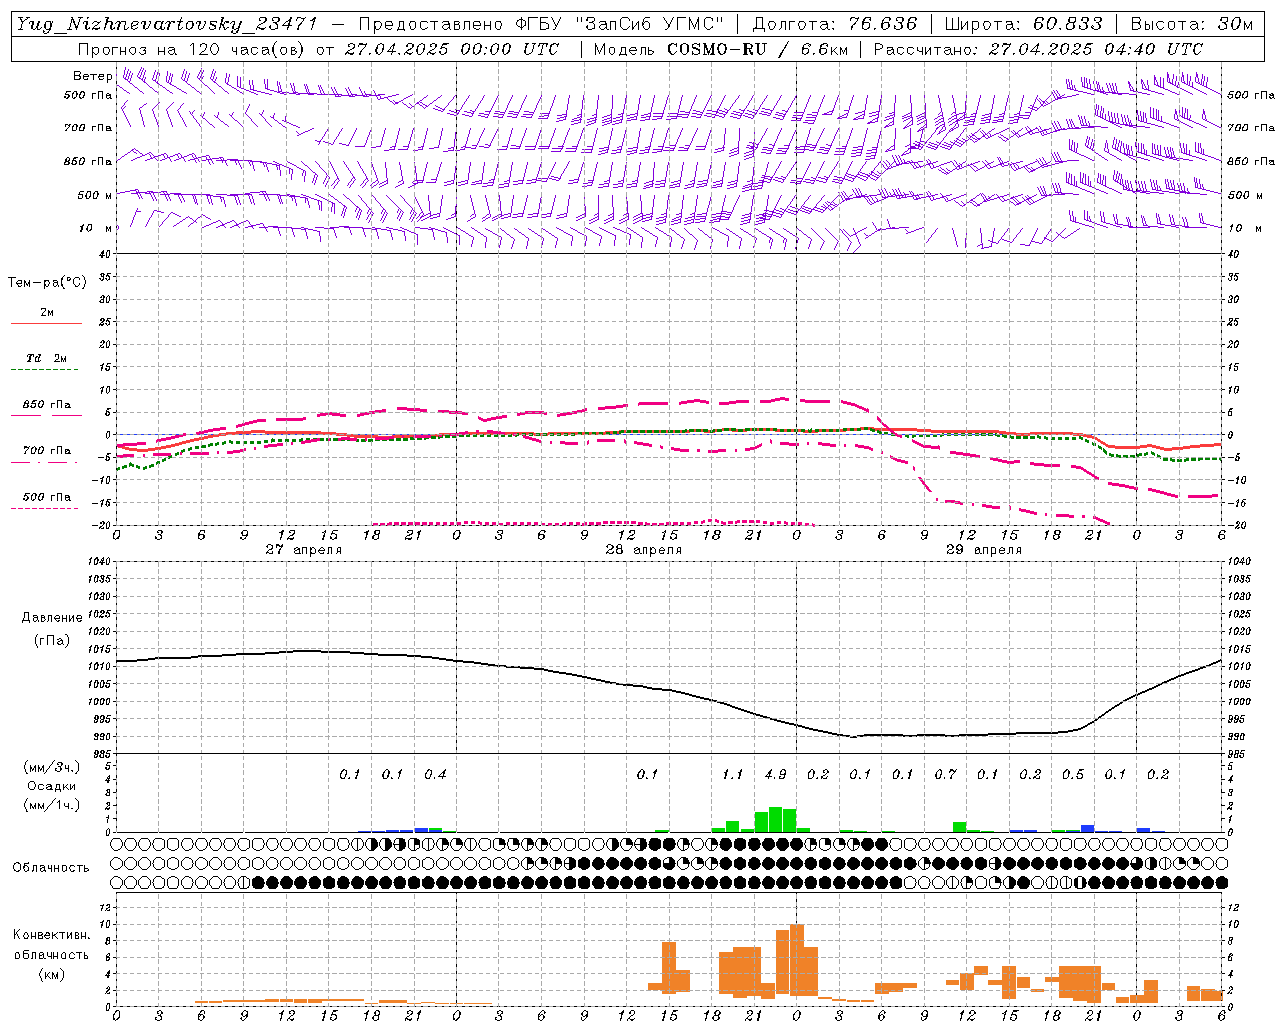Click the '27 апреля' date label
1280x1024 pixels.
point(304,550)
